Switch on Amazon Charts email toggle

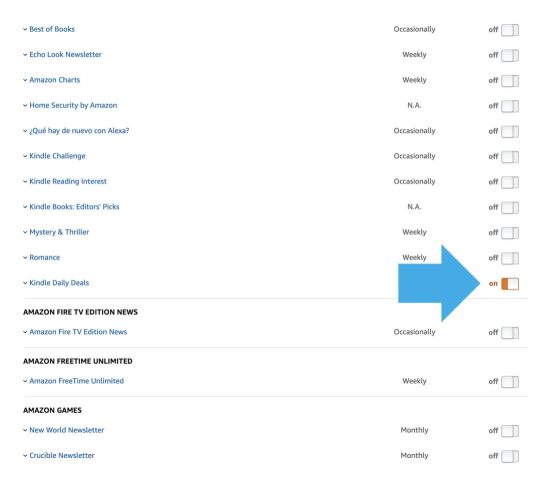(510, 81)
